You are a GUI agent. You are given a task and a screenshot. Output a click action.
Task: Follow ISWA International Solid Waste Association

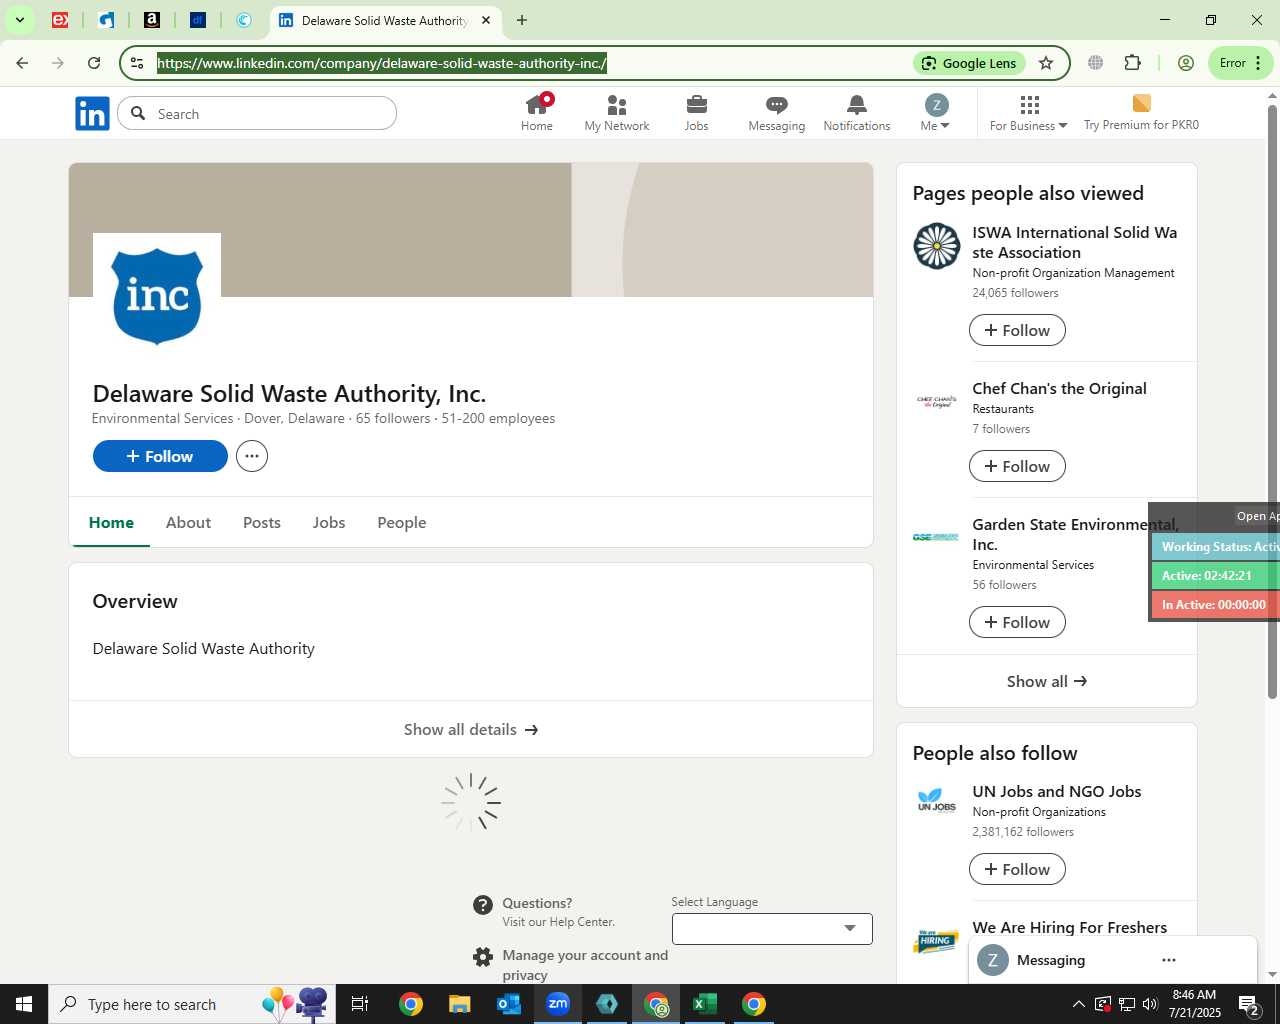pyautogui.click(x=1017, y=330)
